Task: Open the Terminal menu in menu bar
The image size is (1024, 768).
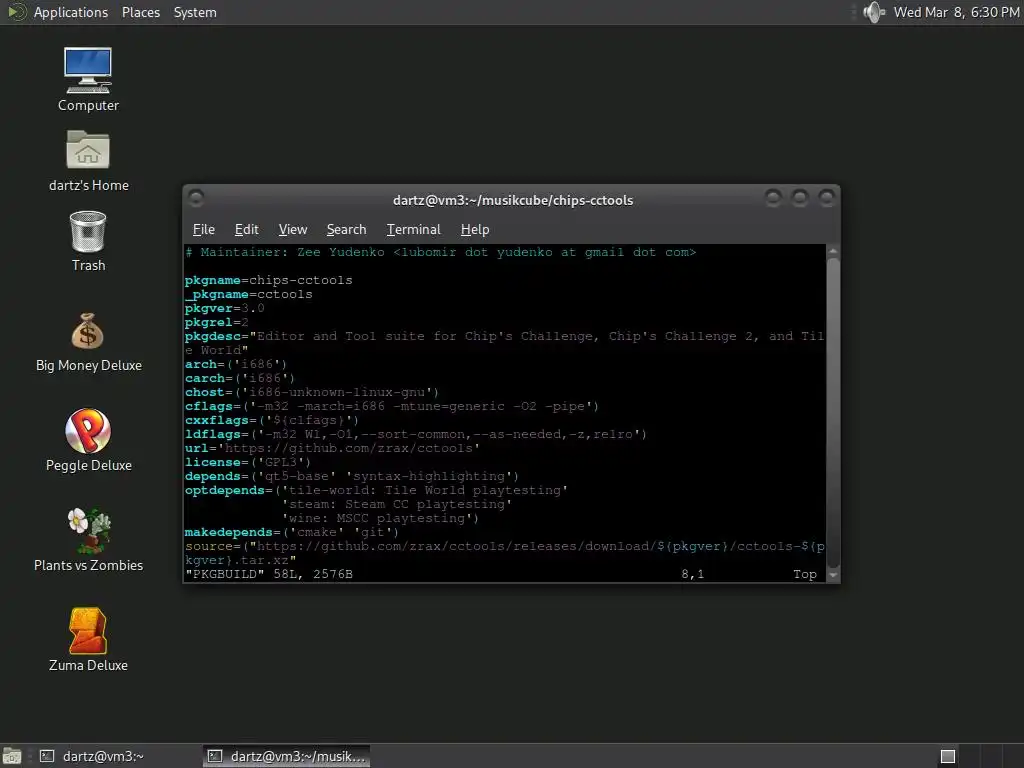Action: click(413, 229)
